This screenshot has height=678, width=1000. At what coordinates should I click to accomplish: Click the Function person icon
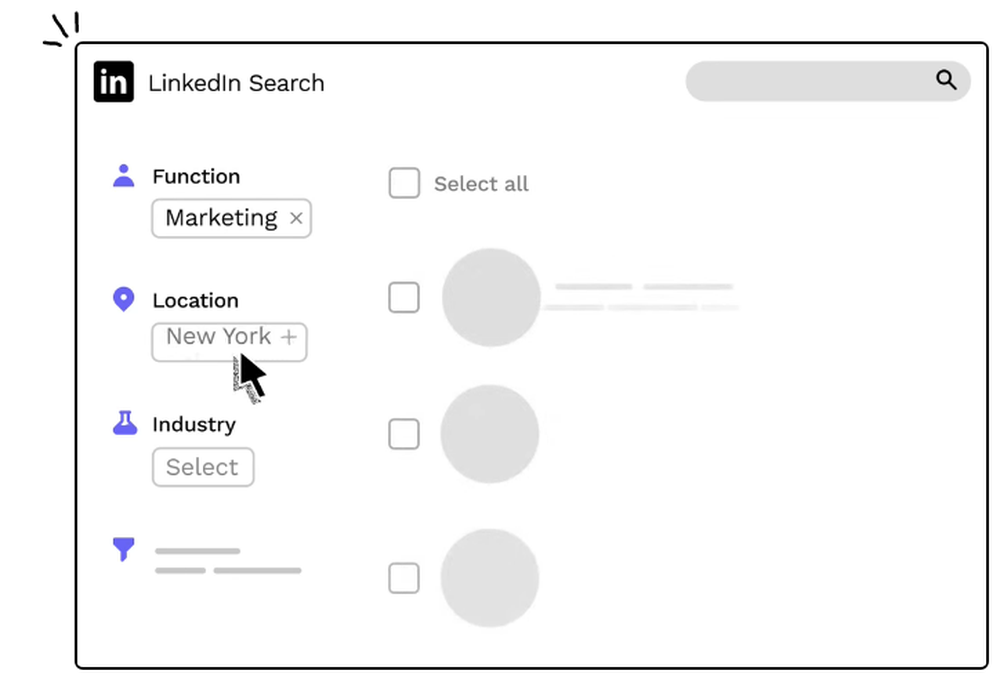coord(124,176)
